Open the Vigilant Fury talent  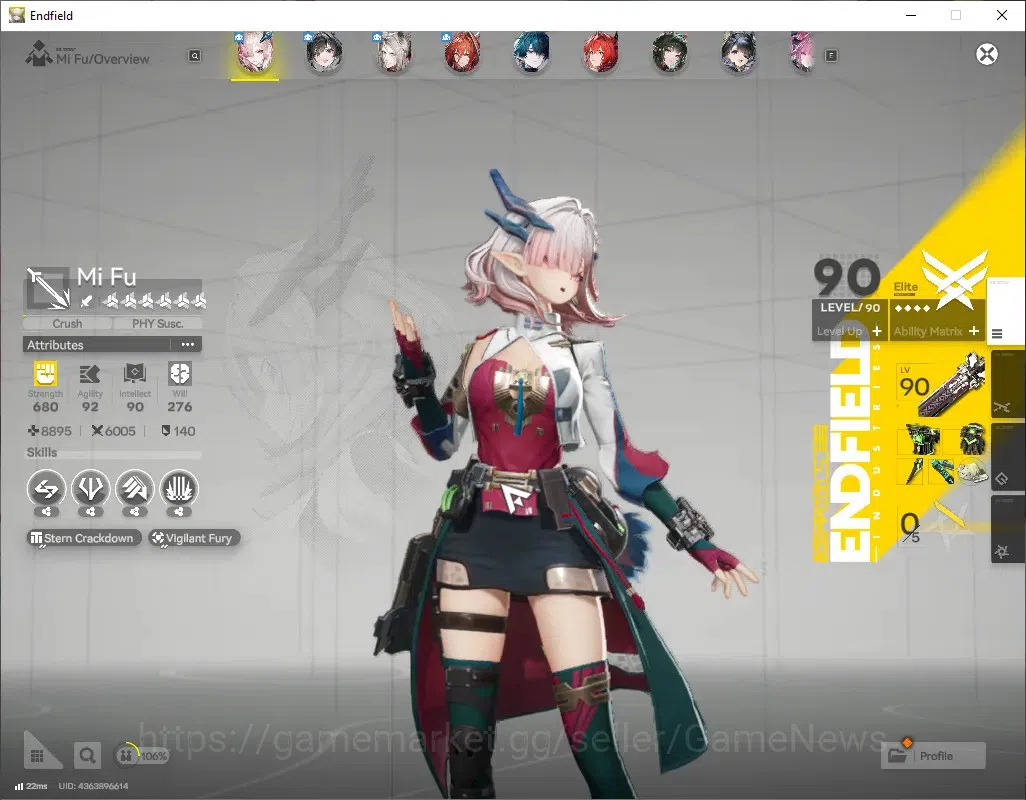click(194, 538)
